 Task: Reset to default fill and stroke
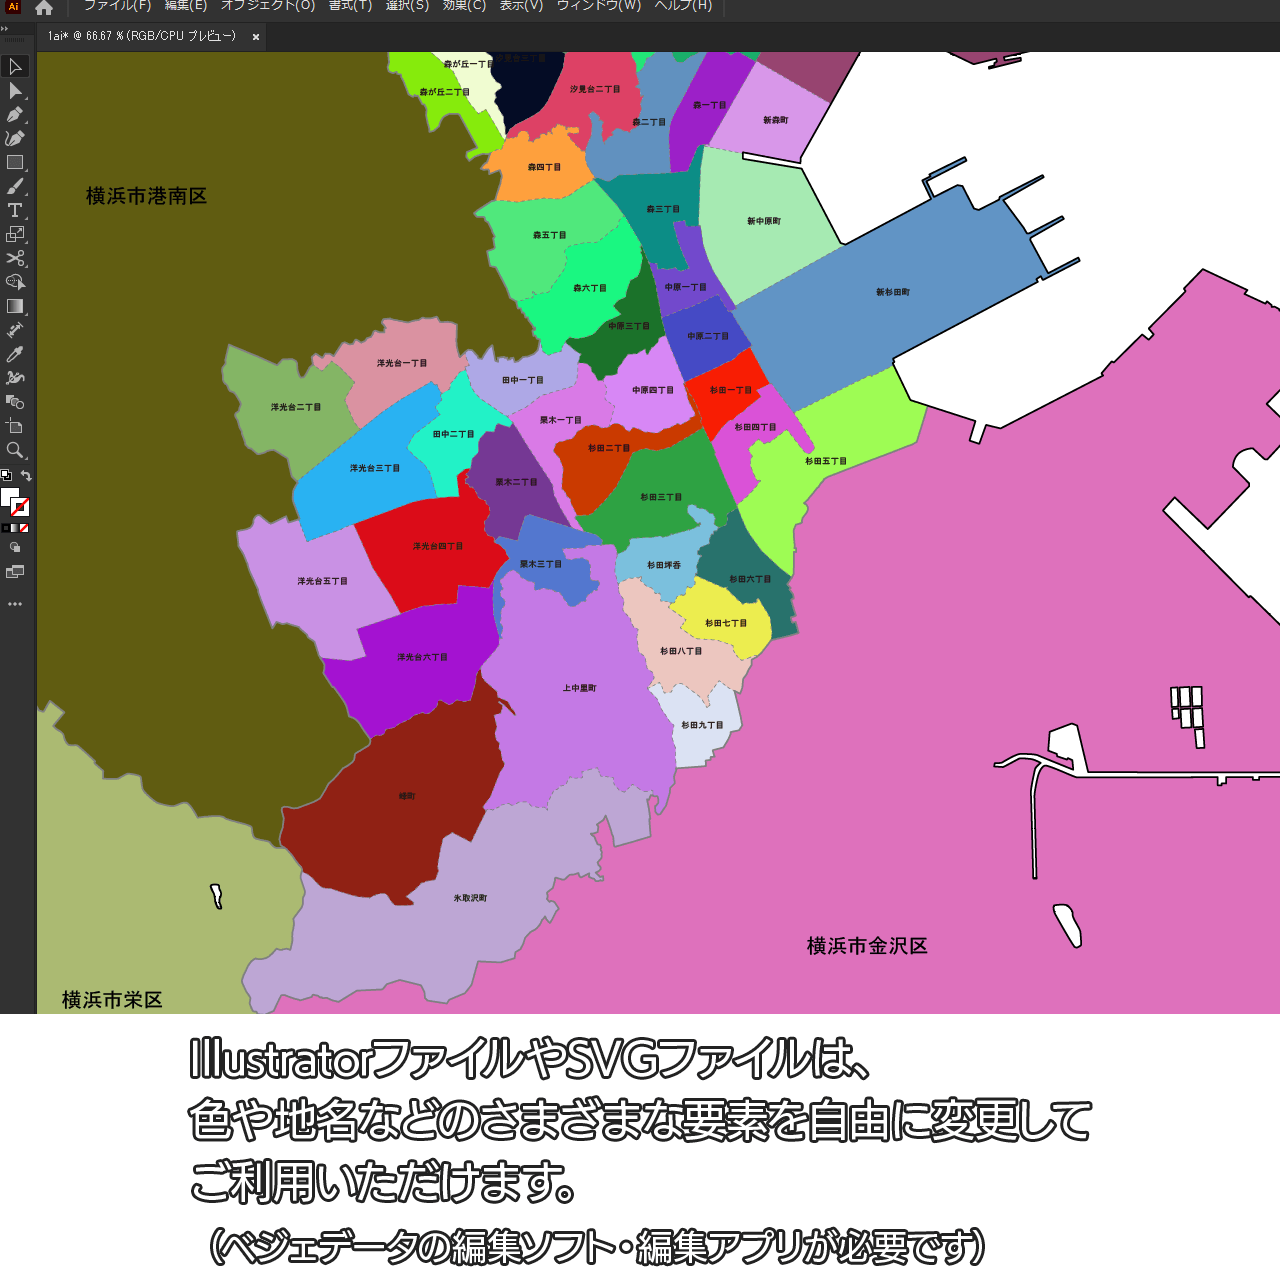[x=6, y=476]
